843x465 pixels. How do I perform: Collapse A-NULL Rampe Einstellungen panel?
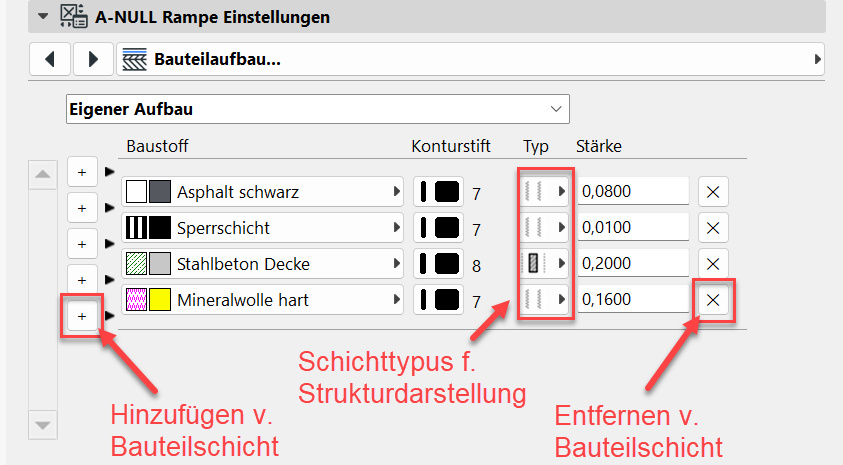[x=42, y=17]
